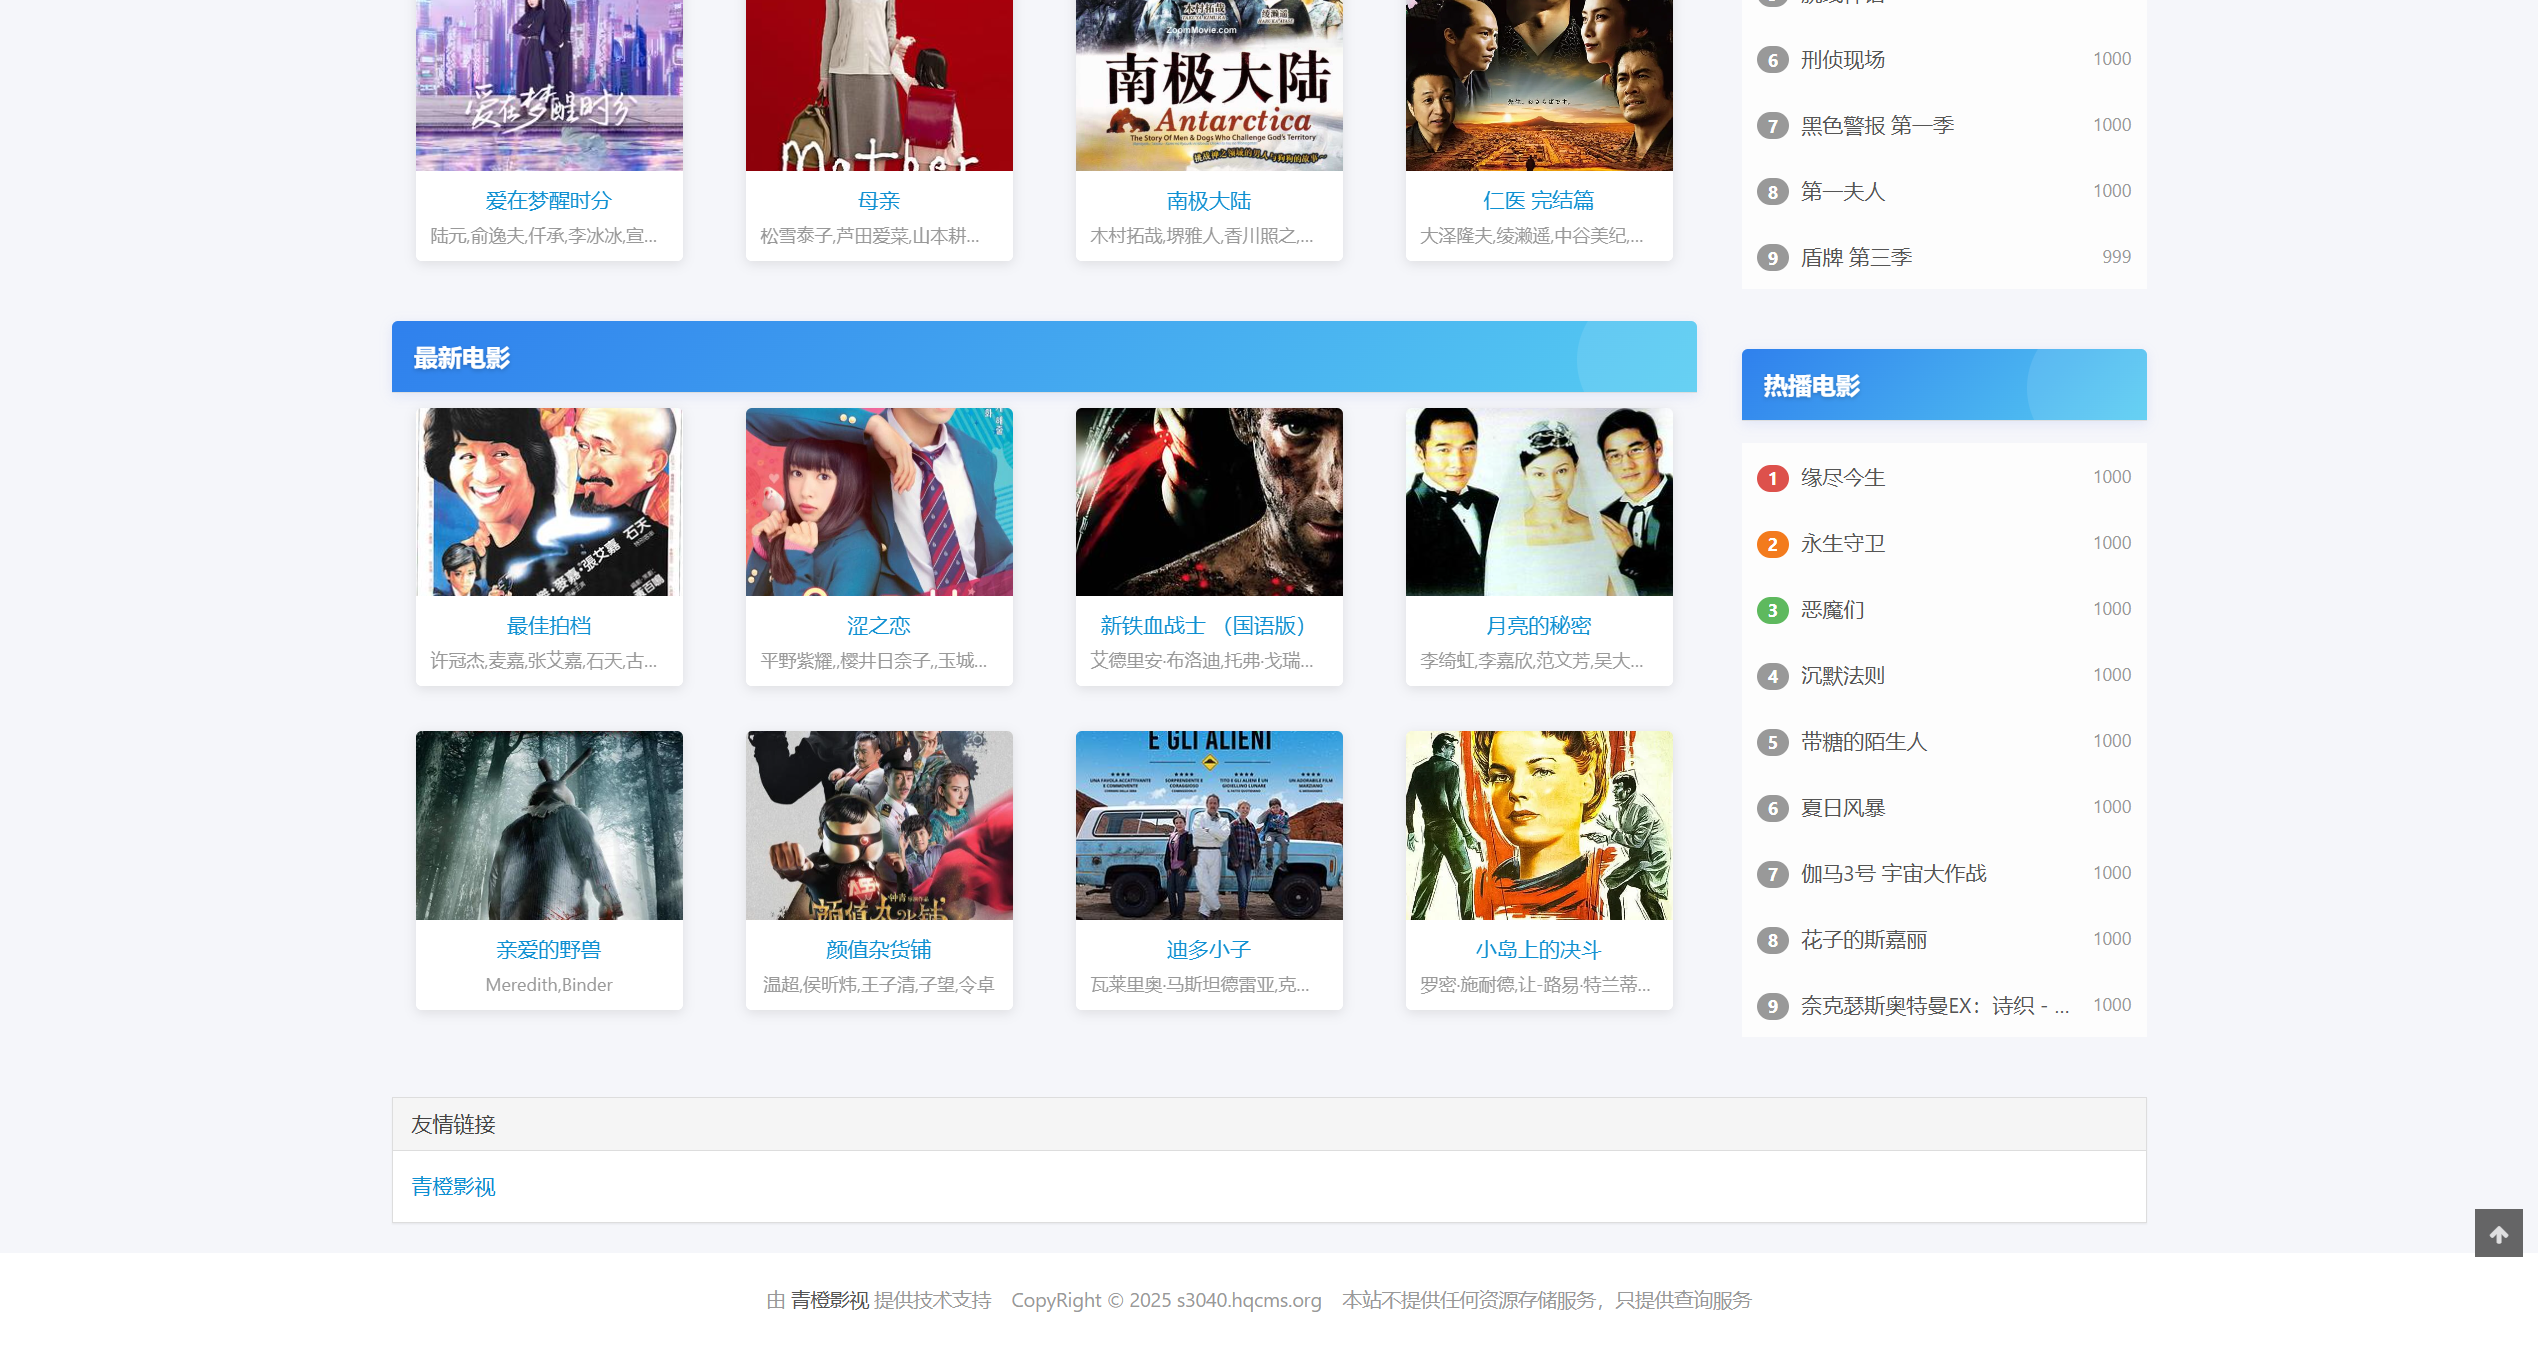Image resolution: width=2538 pixels, height=1346 pixels.
Task: Open 盾牌 第三季 in ranking list
Action: pos(1856,258)
